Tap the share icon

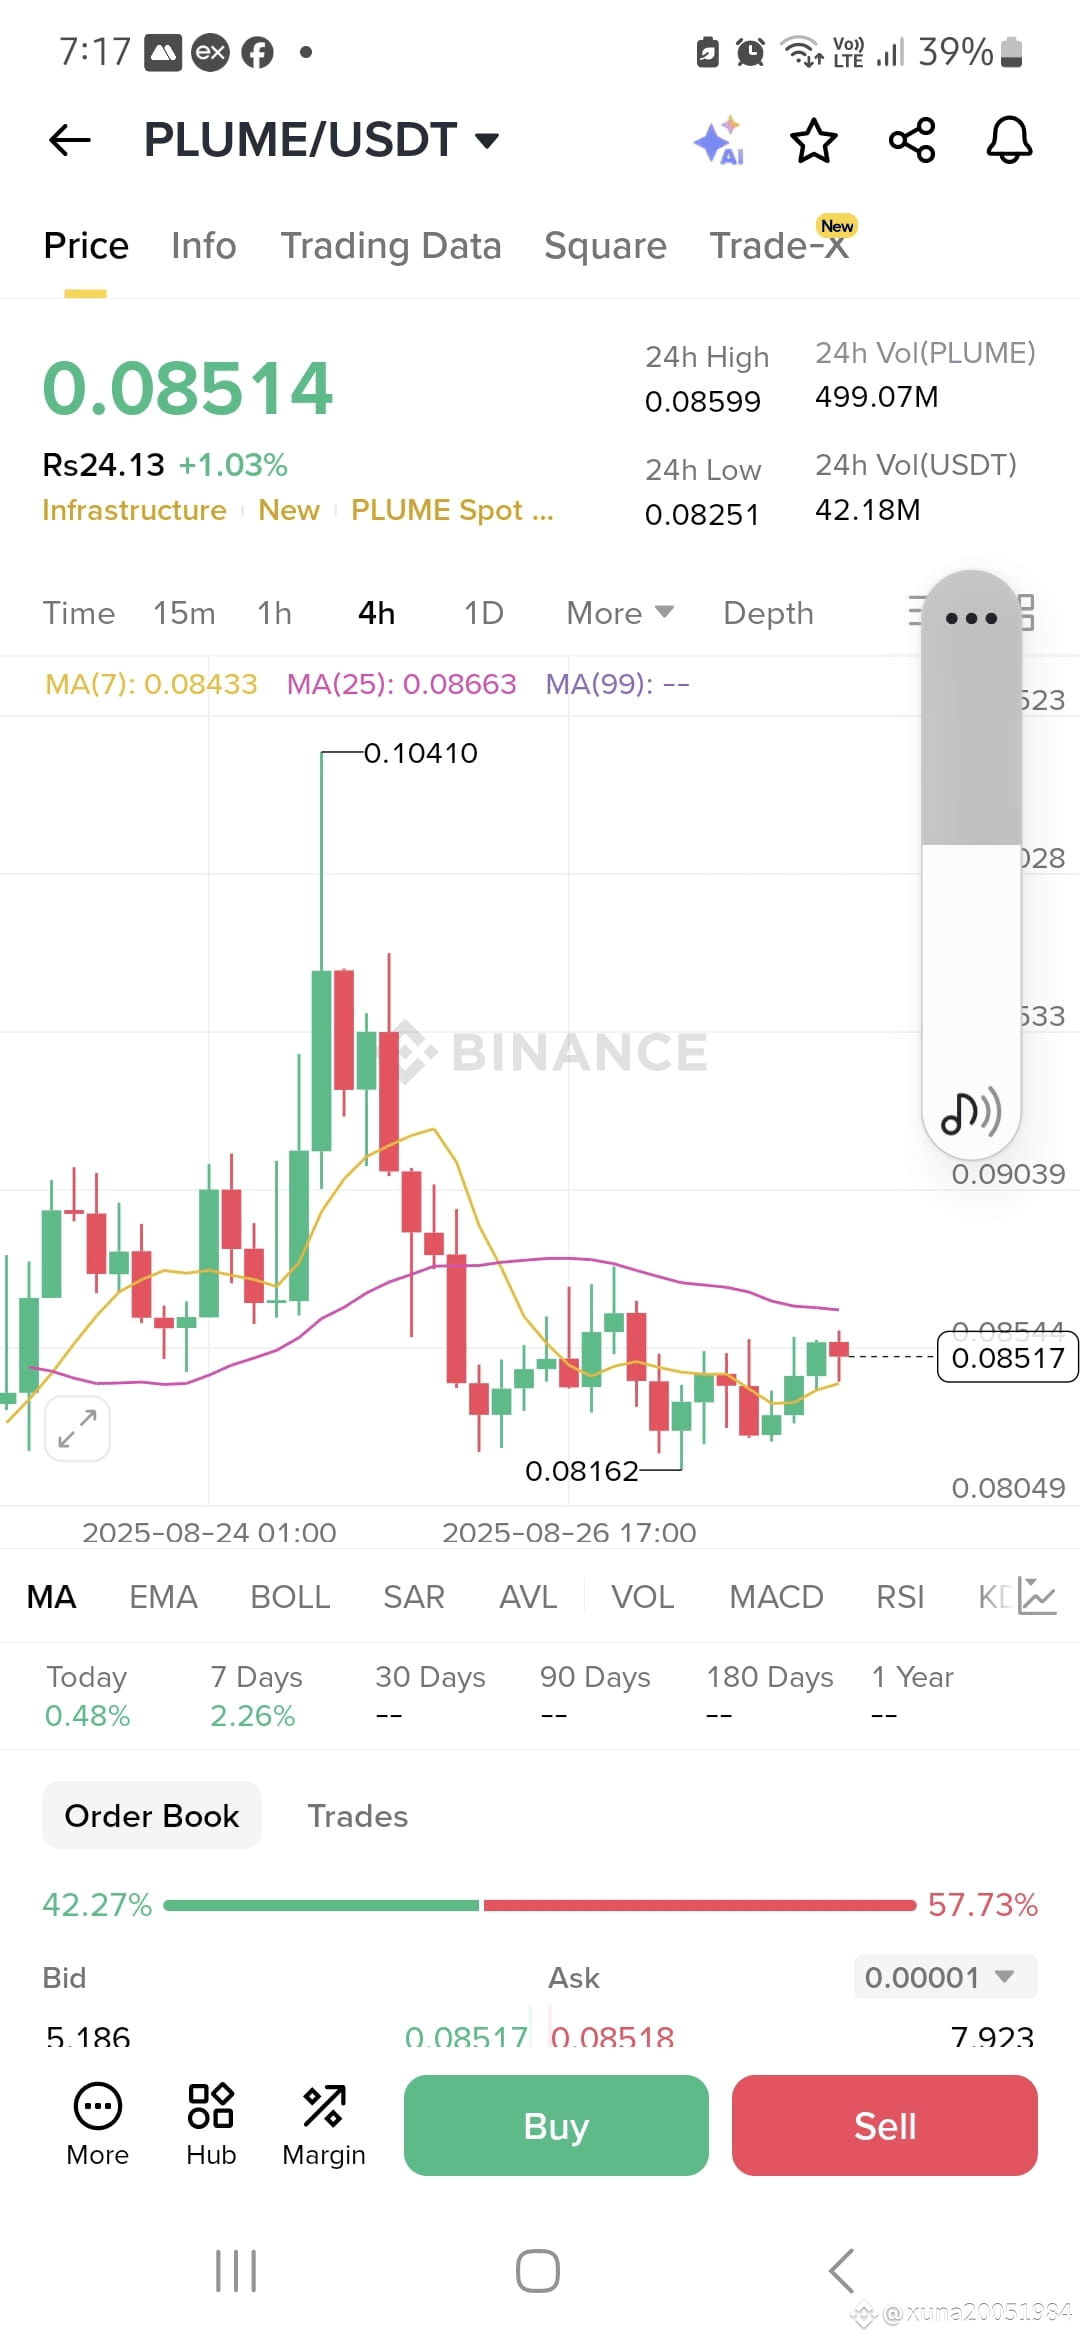click(x=912, y=140)
